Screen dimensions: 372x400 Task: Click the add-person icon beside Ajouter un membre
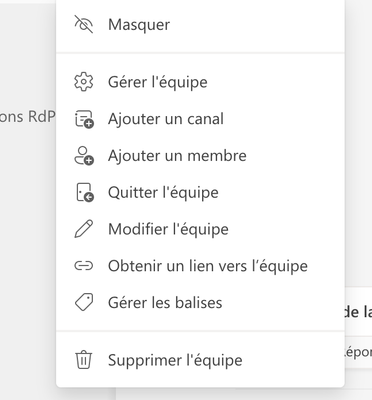coord(84,156)
